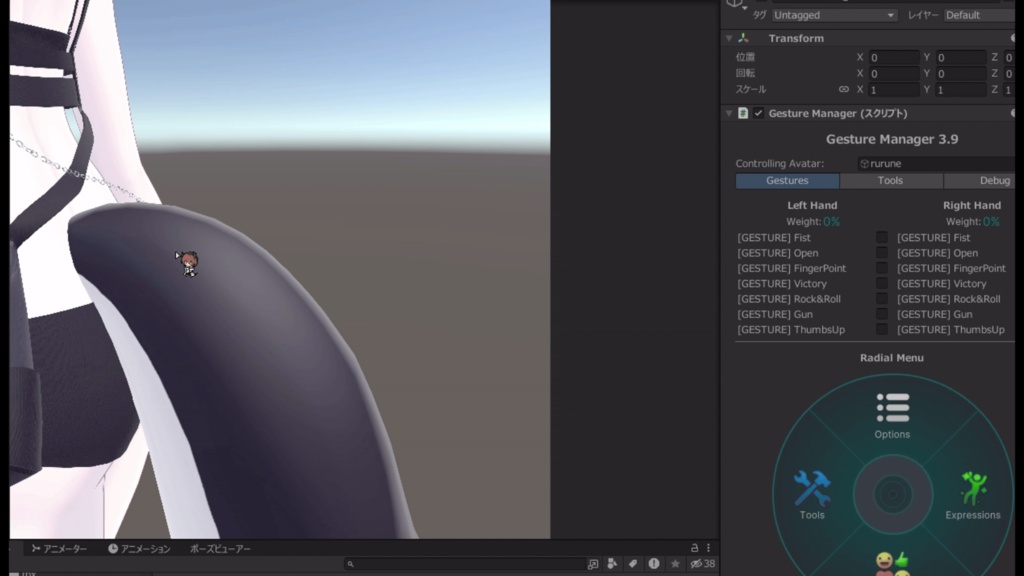Image resolution: width=1024 pixels, height=576 pixels.
Task: Open the Tools radial menu item
Action: [x=812, y=495]
